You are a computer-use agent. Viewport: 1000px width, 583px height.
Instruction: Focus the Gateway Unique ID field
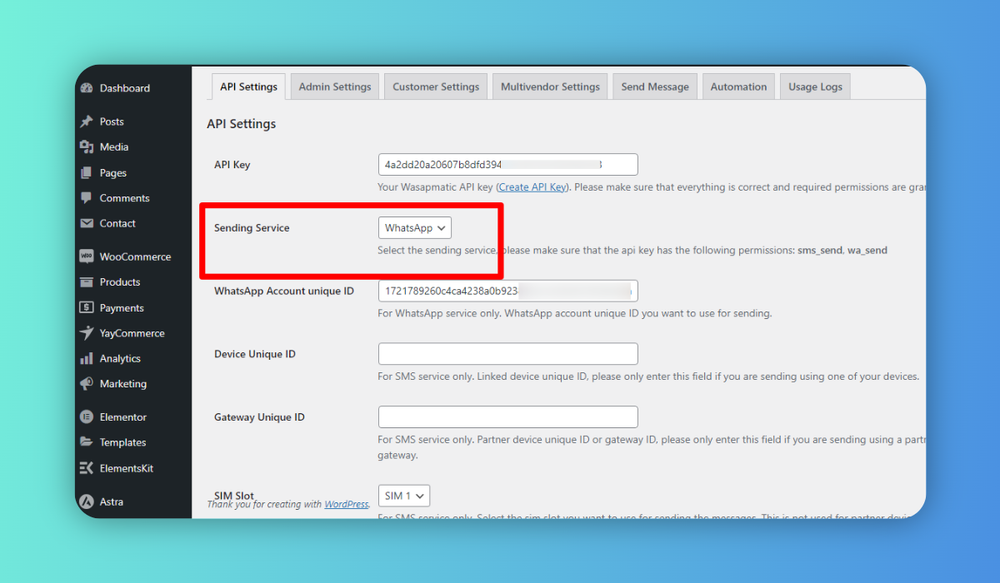[x=508, y=417]
